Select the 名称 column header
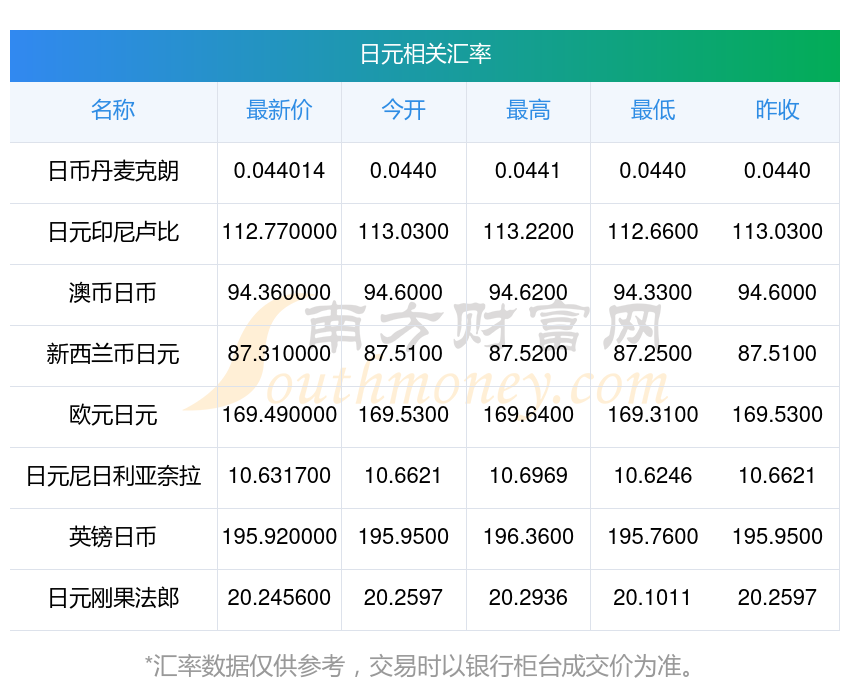The width and height of the screenshot is (850, 698). [x=113, y=110]
